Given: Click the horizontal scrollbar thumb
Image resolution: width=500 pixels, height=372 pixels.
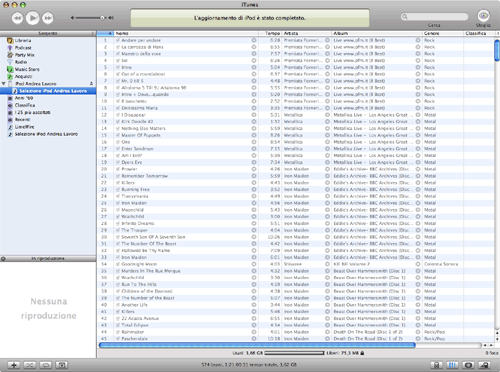Looking at the screenshot, I should [257, 345].
